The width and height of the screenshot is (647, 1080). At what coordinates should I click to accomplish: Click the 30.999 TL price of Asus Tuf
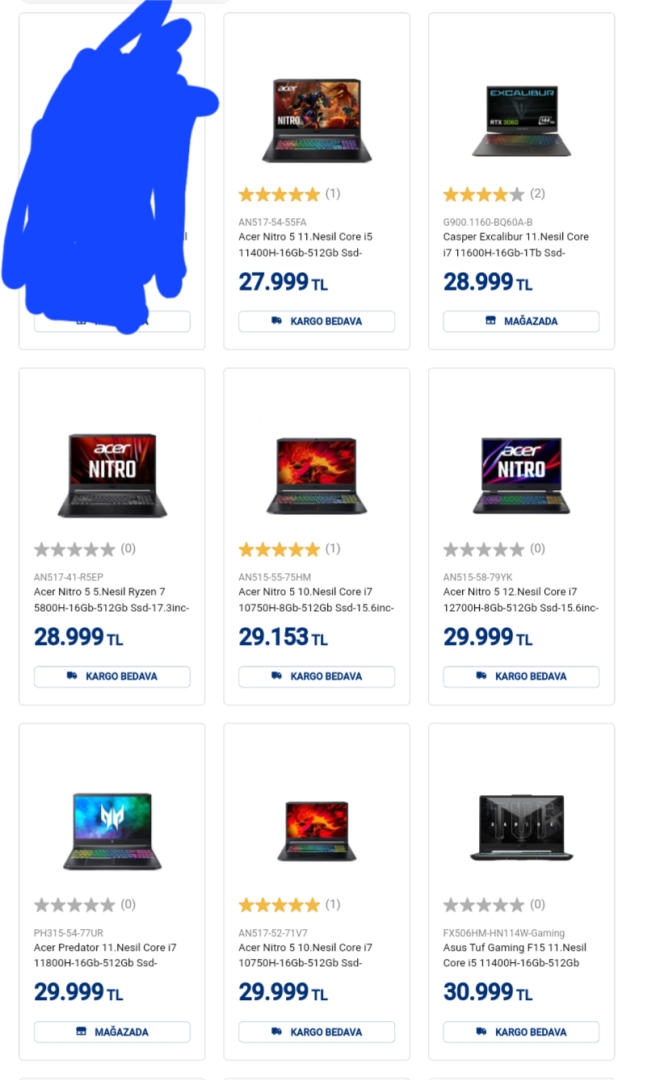(488, 992)
